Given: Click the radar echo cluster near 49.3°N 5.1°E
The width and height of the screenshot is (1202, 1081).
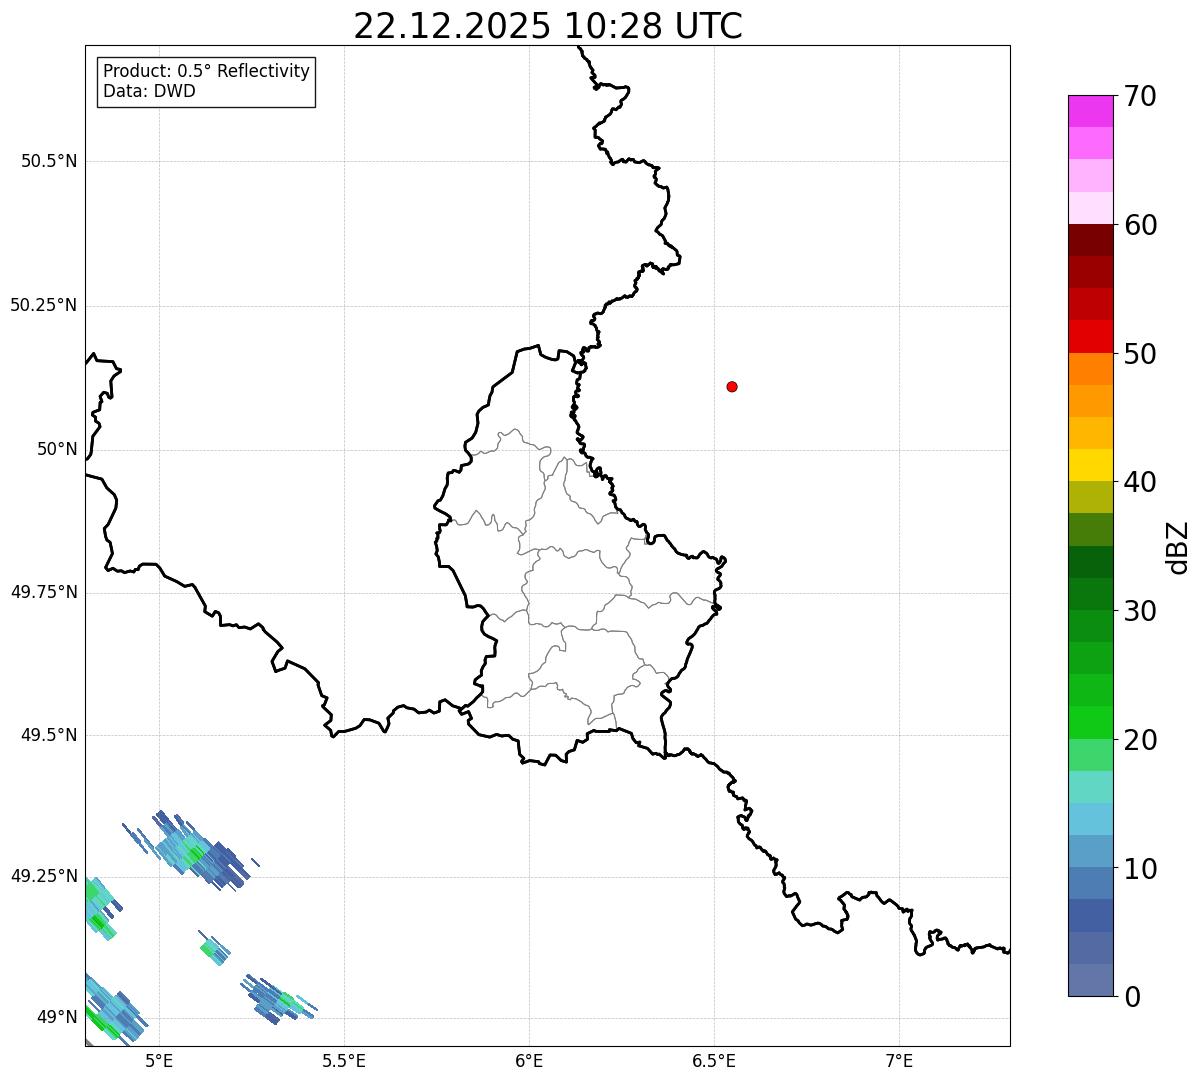Looking at the screenshot, I should 191,850.
